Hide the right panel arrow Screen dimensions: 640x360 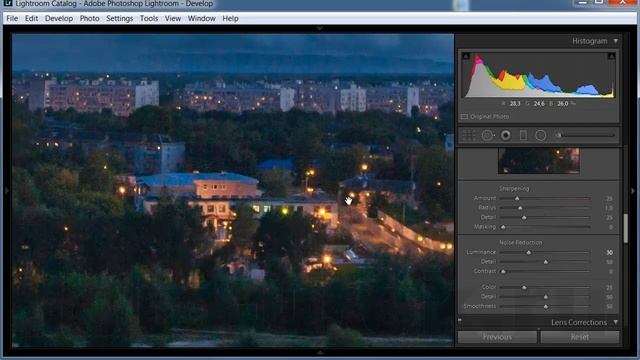coord(633,190)
